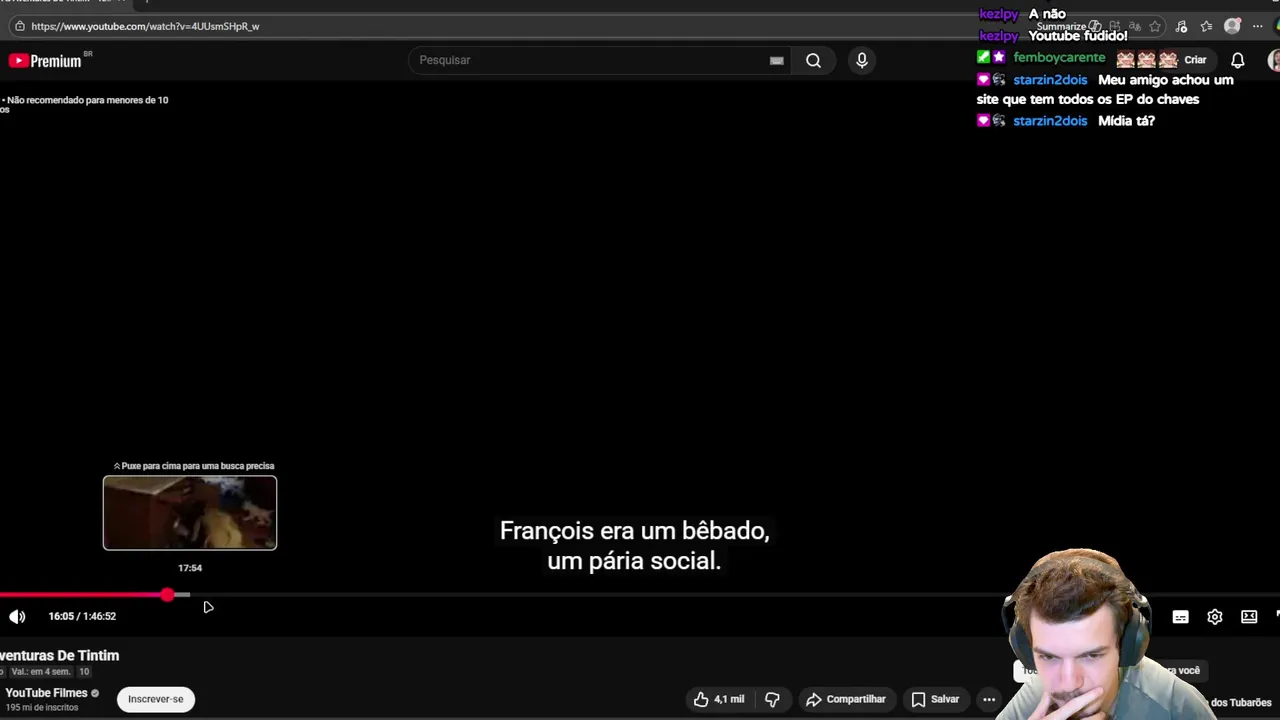Click the 17:54 seek timestamp
The image size is (1280, 720).
pos(190,568)
